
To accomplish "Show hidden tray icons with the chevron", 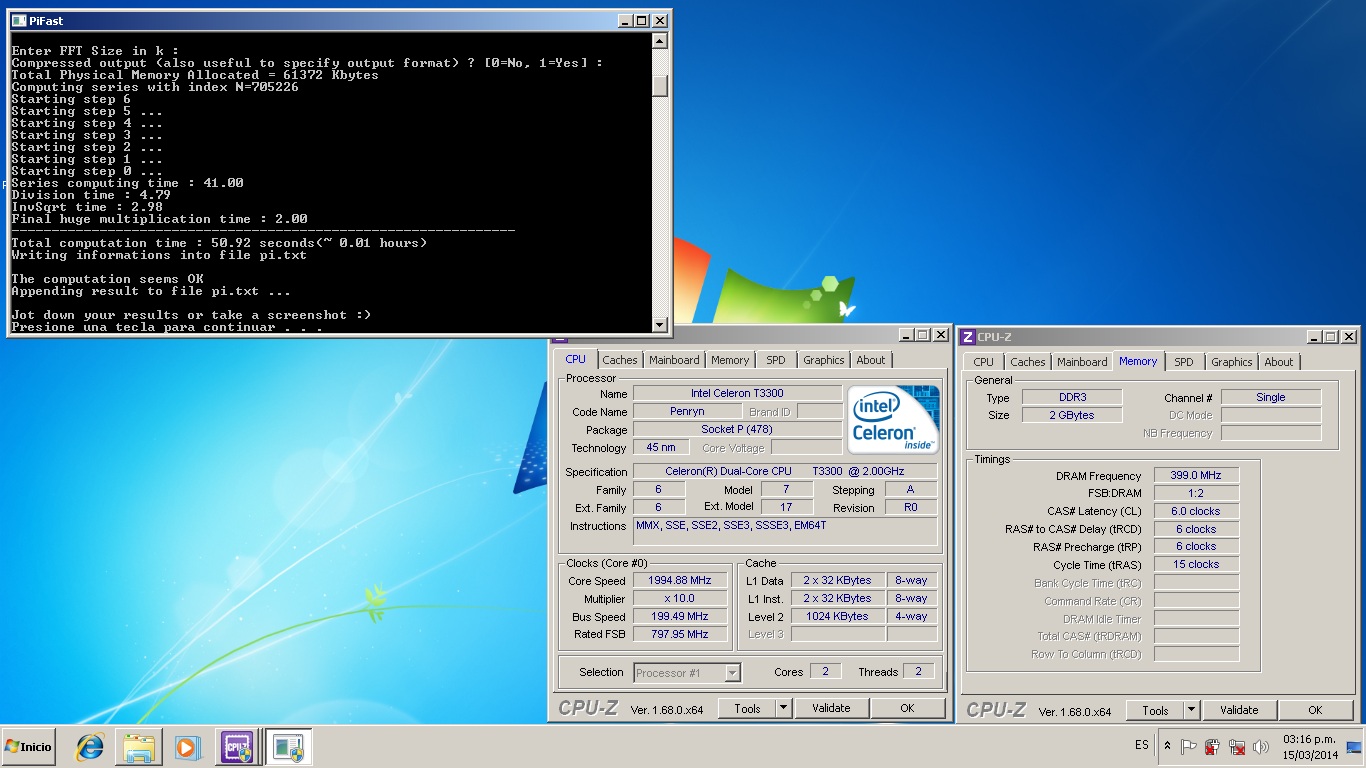I will click(1167, 746).
